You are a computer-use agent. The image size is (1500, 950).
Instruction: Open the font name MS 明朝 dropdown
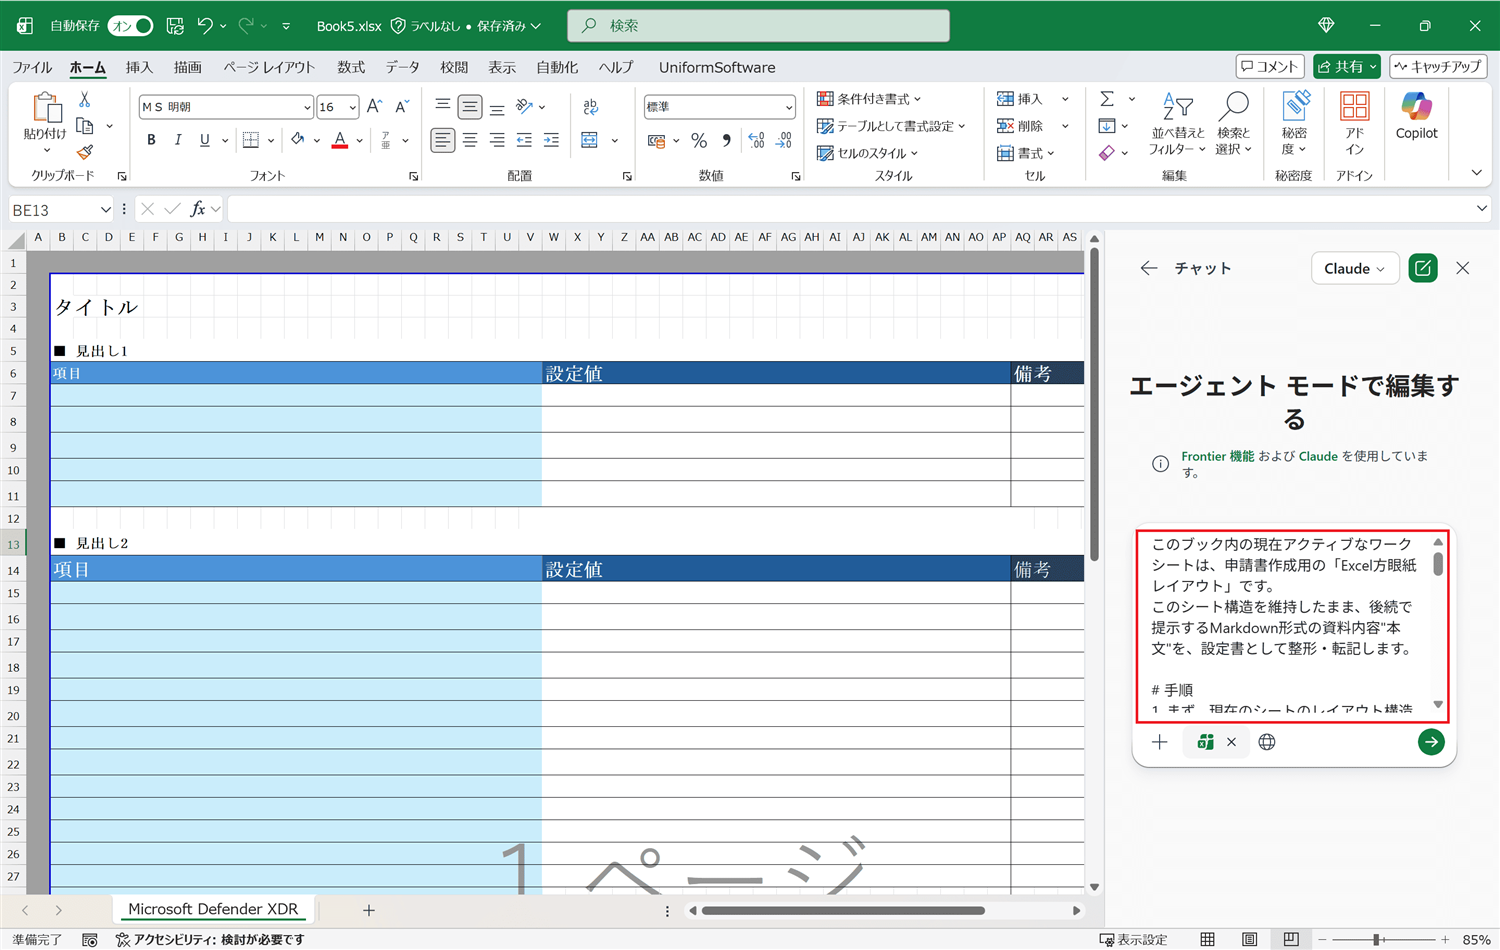pyautogui.click(x=307, y=107)
